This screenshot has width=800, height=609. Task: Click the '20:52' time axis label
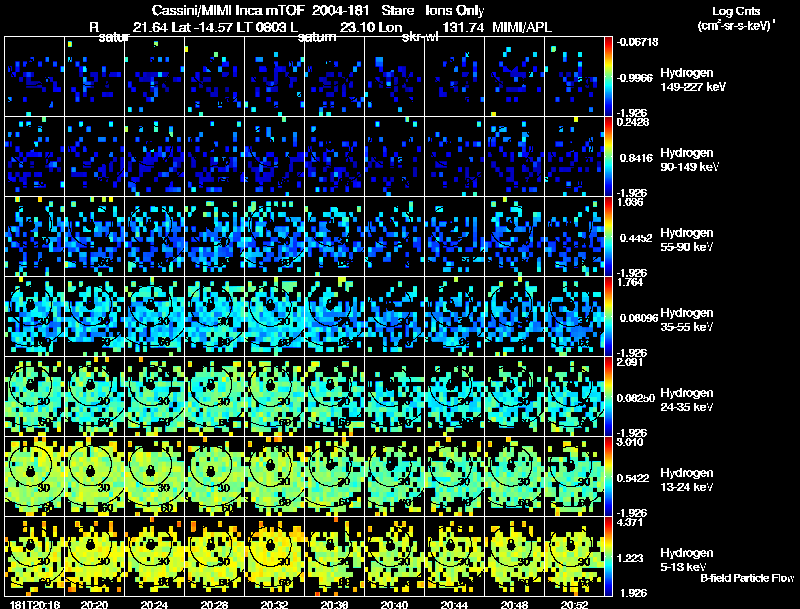click(574, 604)
